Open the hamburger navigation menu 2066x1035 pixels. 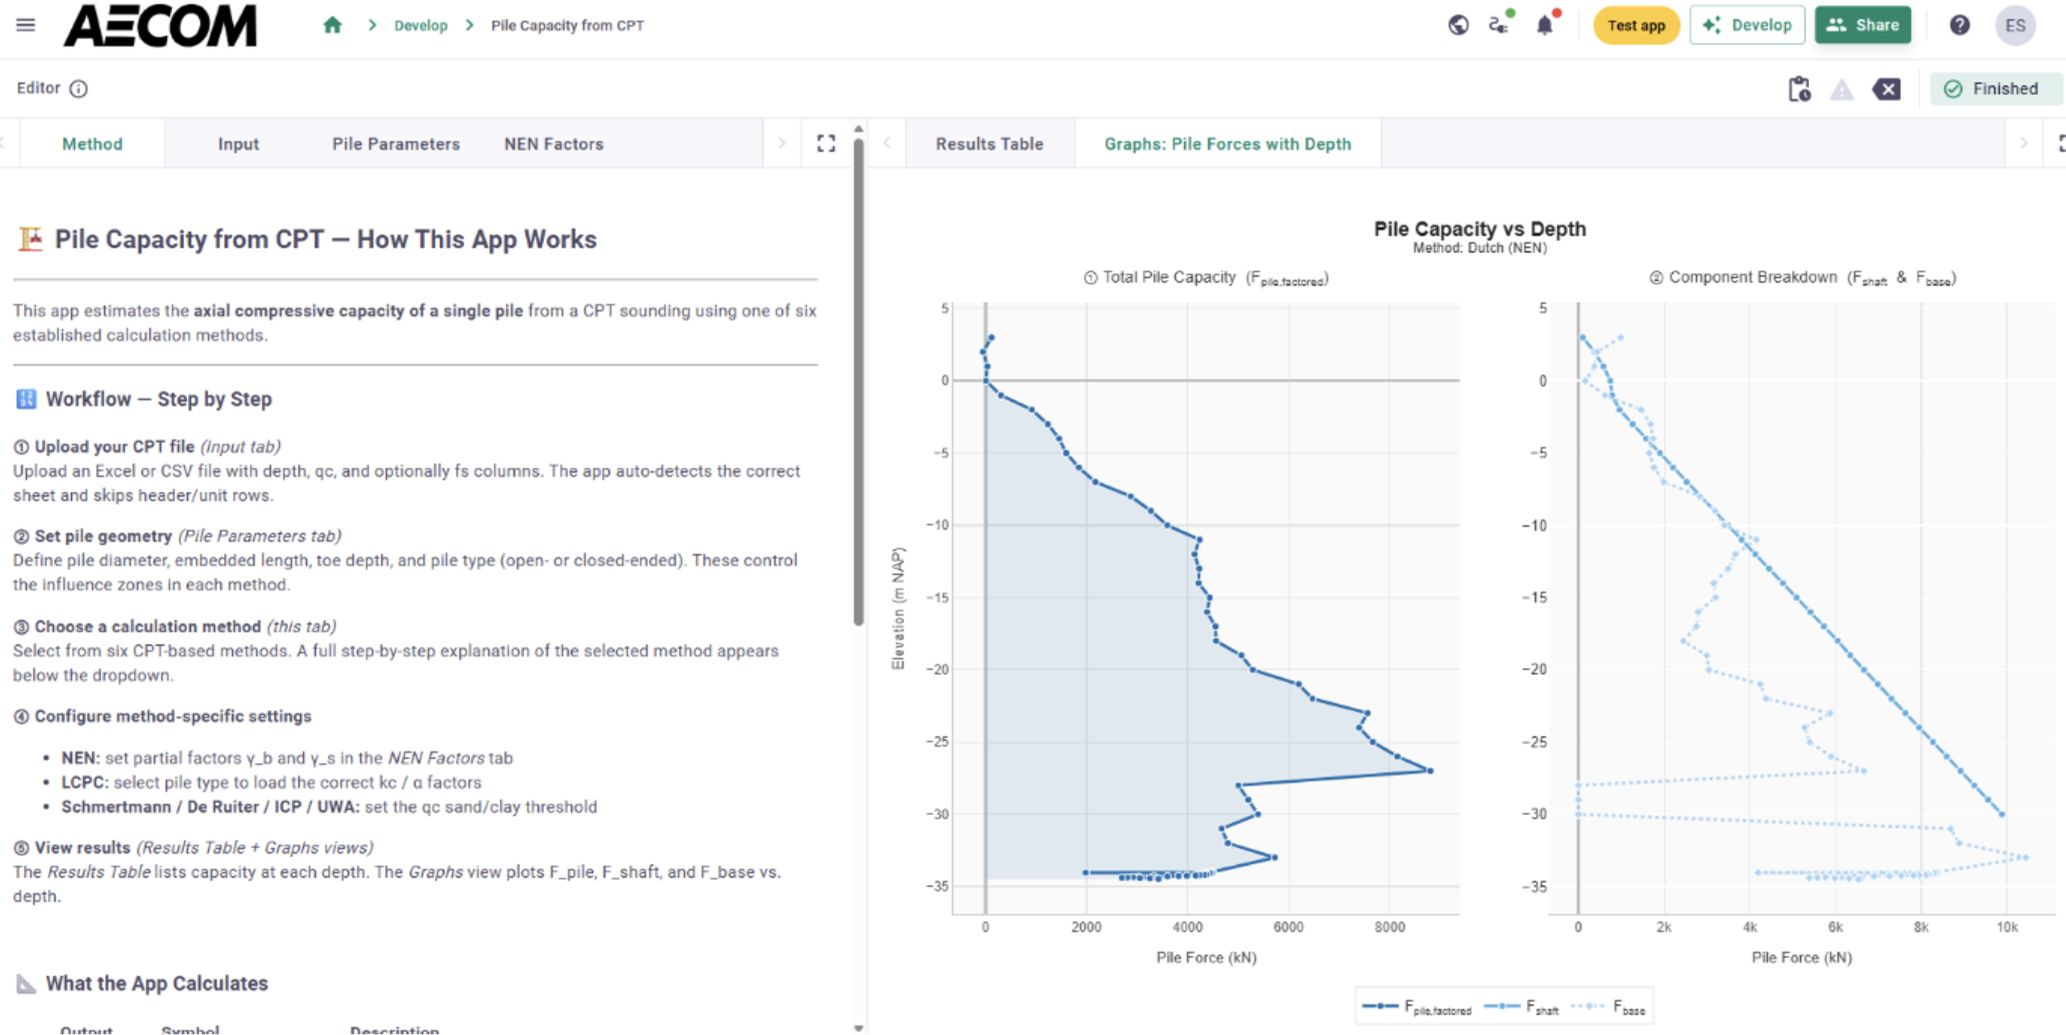point(26,25)
